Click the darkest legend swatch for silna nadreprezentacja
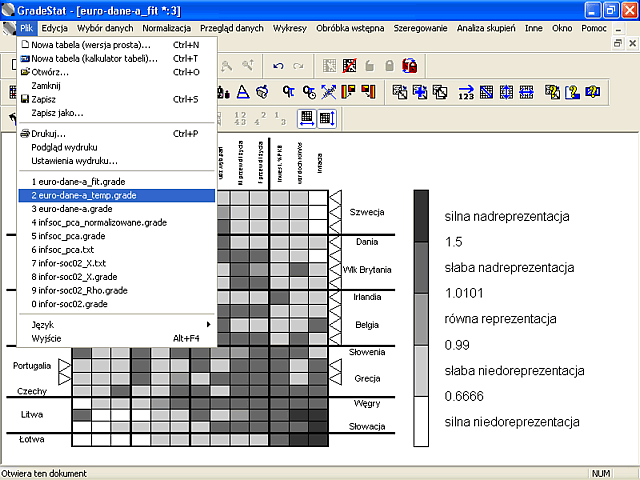Screen dimensions: 640x480 (x=421, y=216)
